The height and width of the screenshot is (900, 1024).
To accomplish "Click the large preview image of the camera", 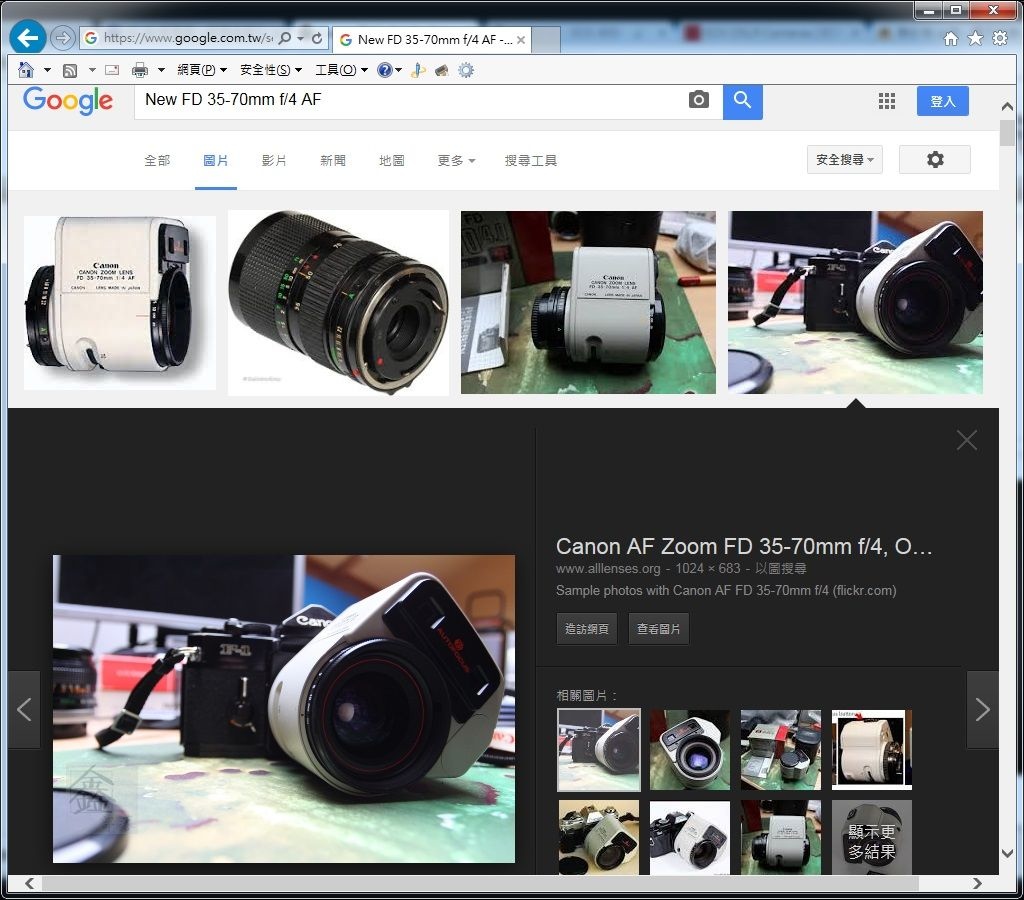I will 284,709.
